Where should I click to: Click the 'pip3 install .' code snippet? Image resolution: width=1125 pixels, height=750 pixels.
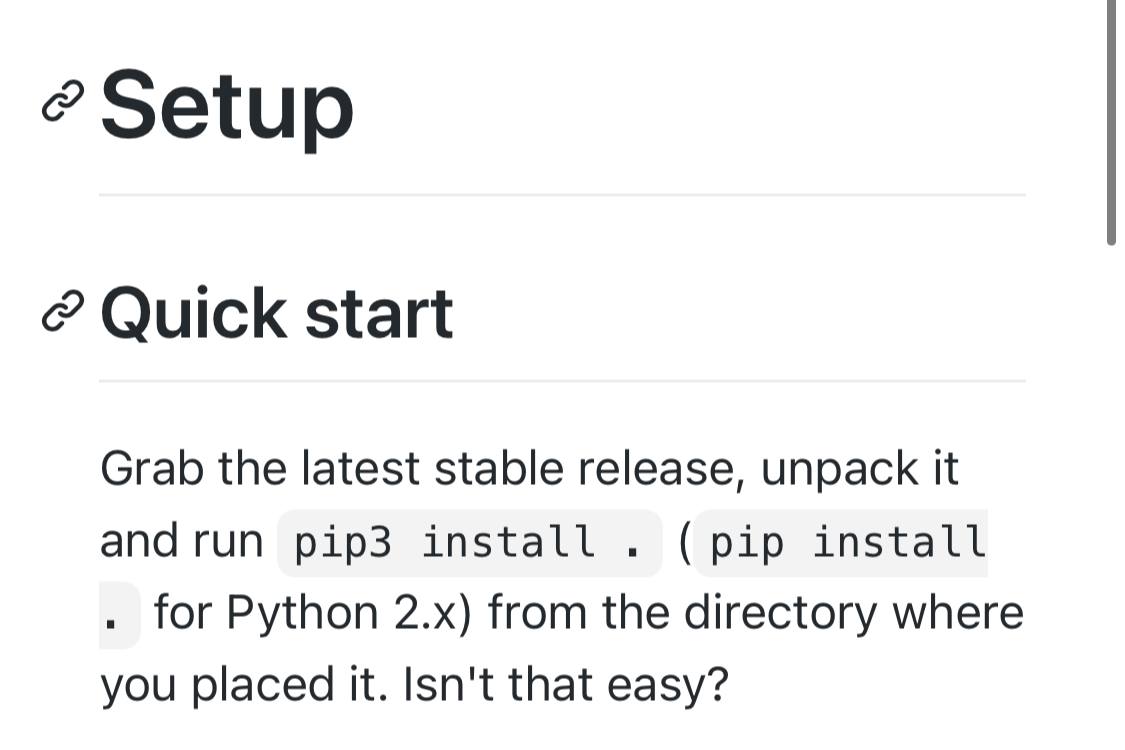tap(470, 543)
